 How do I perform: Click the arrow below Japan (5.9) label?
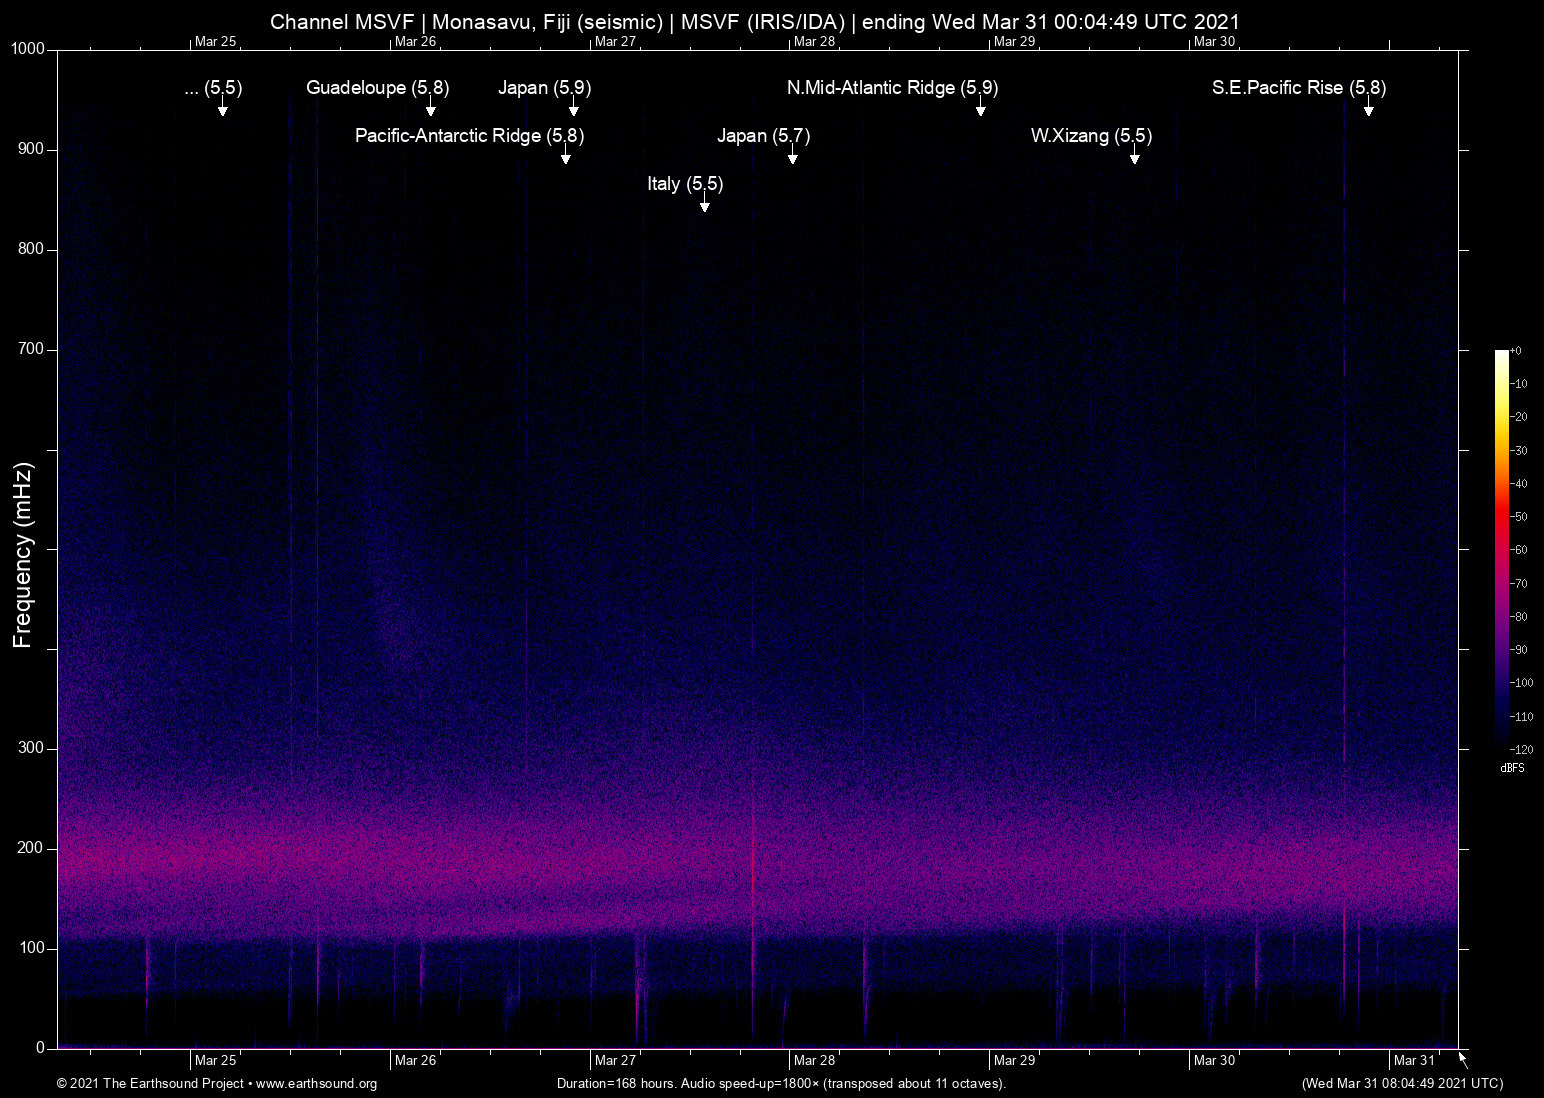(x=574, y=108)
